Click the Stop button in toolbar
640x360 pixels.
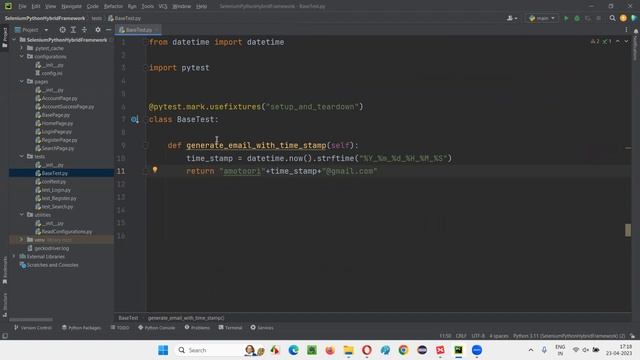[x=598, y=18]
